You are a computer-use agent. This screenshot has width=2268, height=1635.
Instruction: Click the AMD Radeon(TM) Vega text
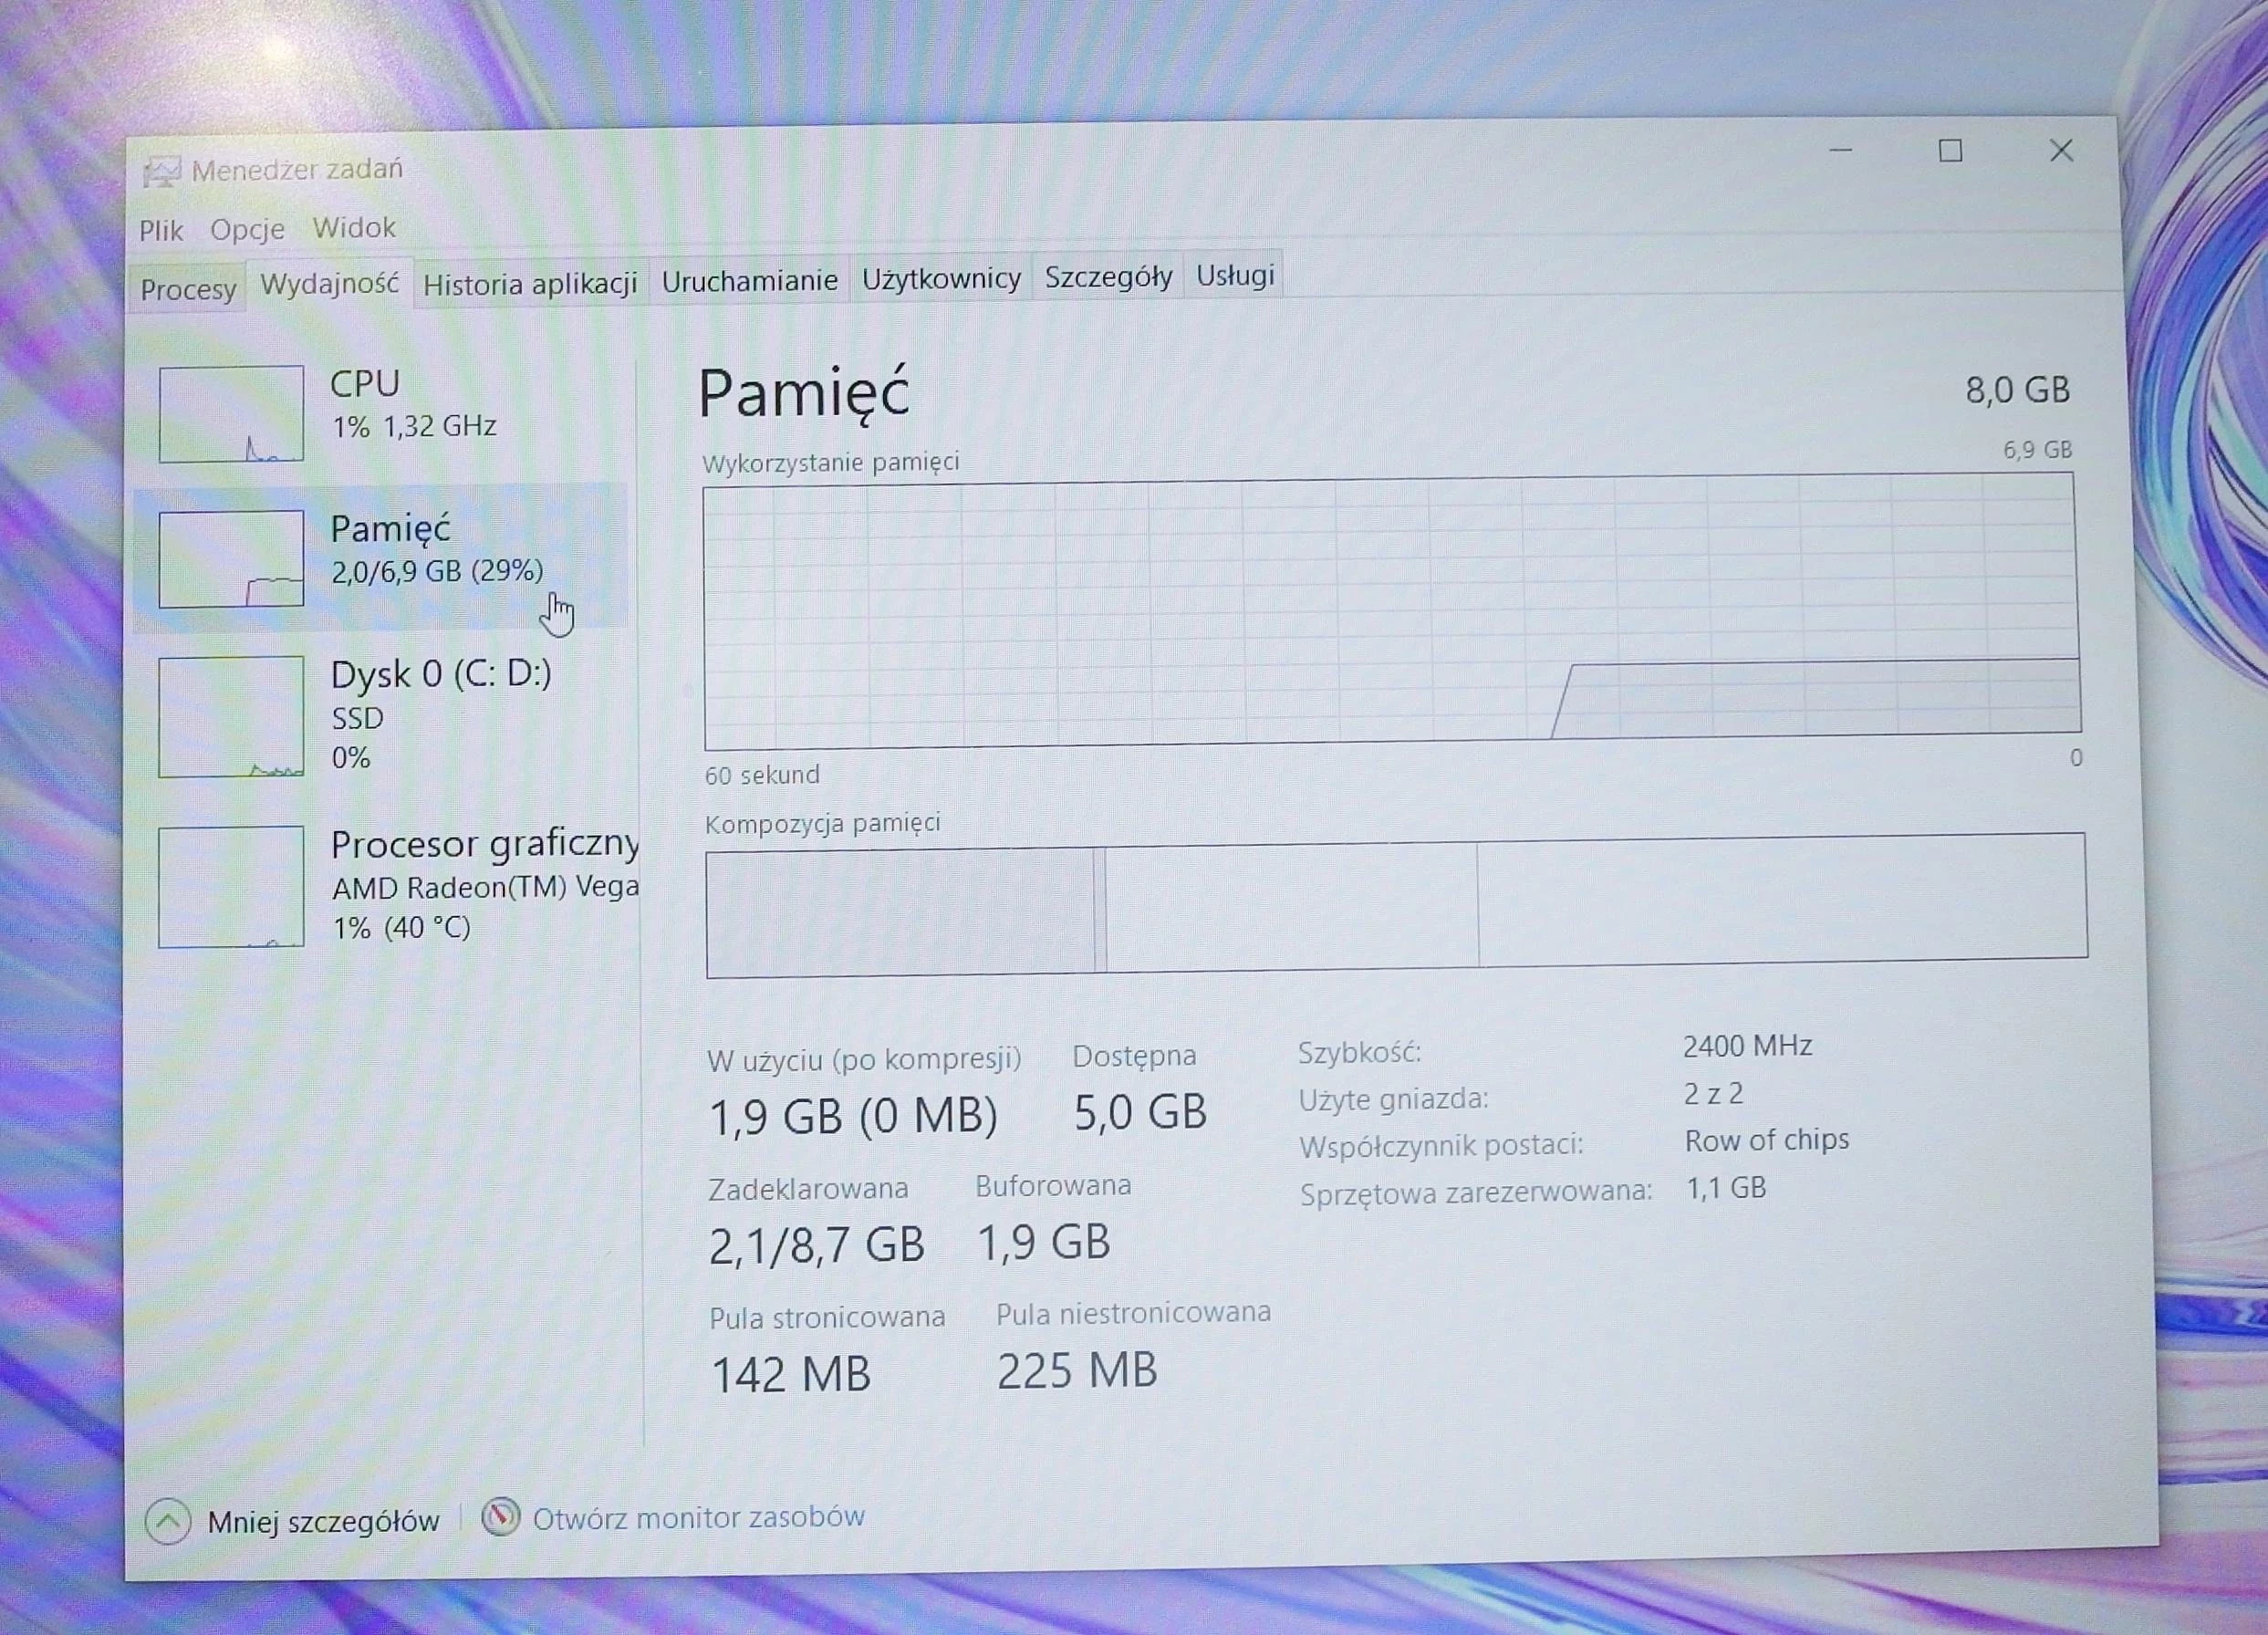(485, 888)
